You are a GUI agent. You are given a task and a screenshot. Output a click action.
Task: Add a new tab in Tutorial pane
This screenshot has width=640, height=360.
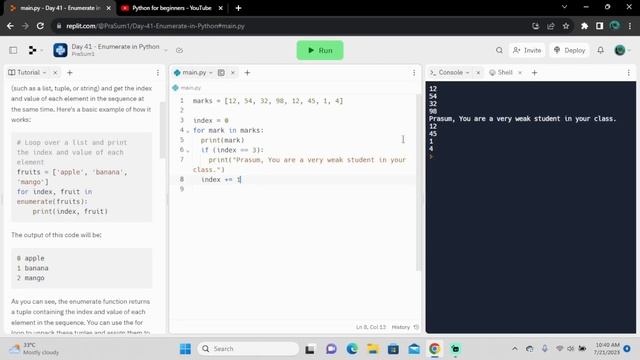pos(69,73)
